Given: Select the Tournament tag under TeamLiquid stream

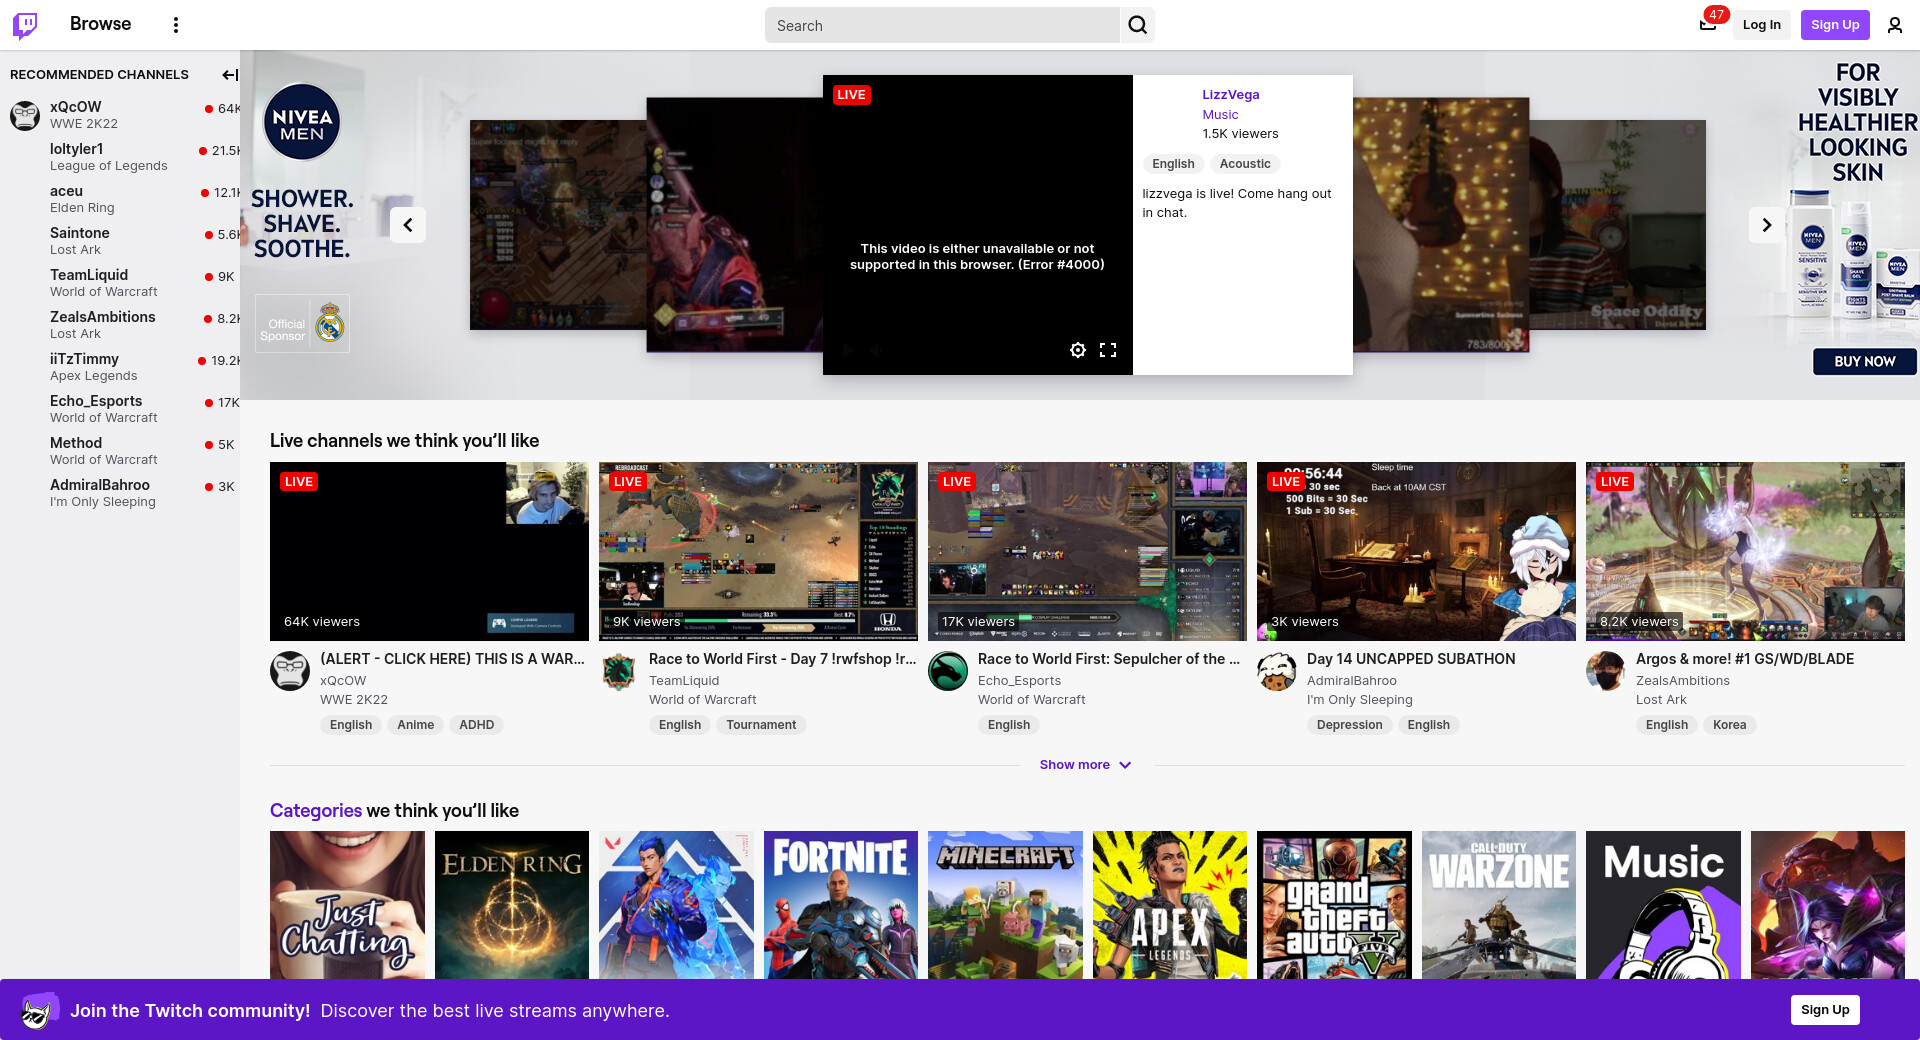Looking at the screenshot, I should coord(761,725).
